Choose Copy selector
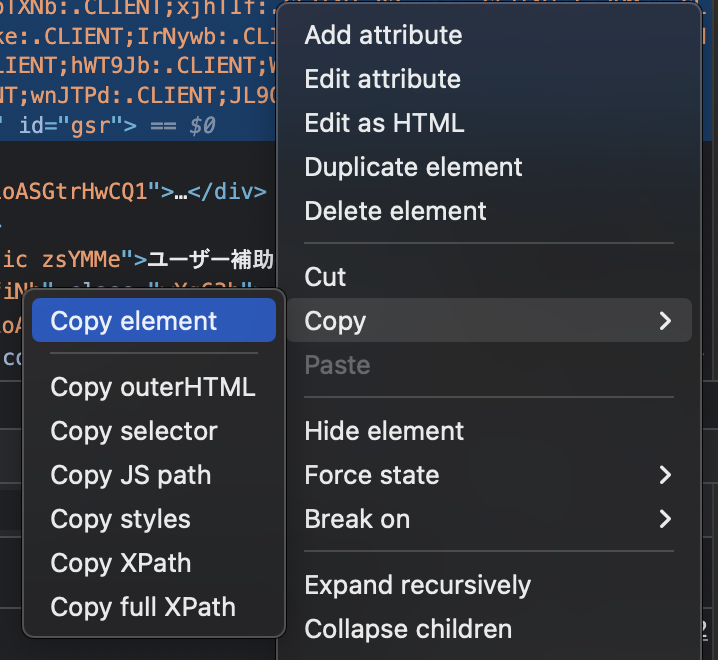Viewport: 718px width, 660px height. [154, 431]
